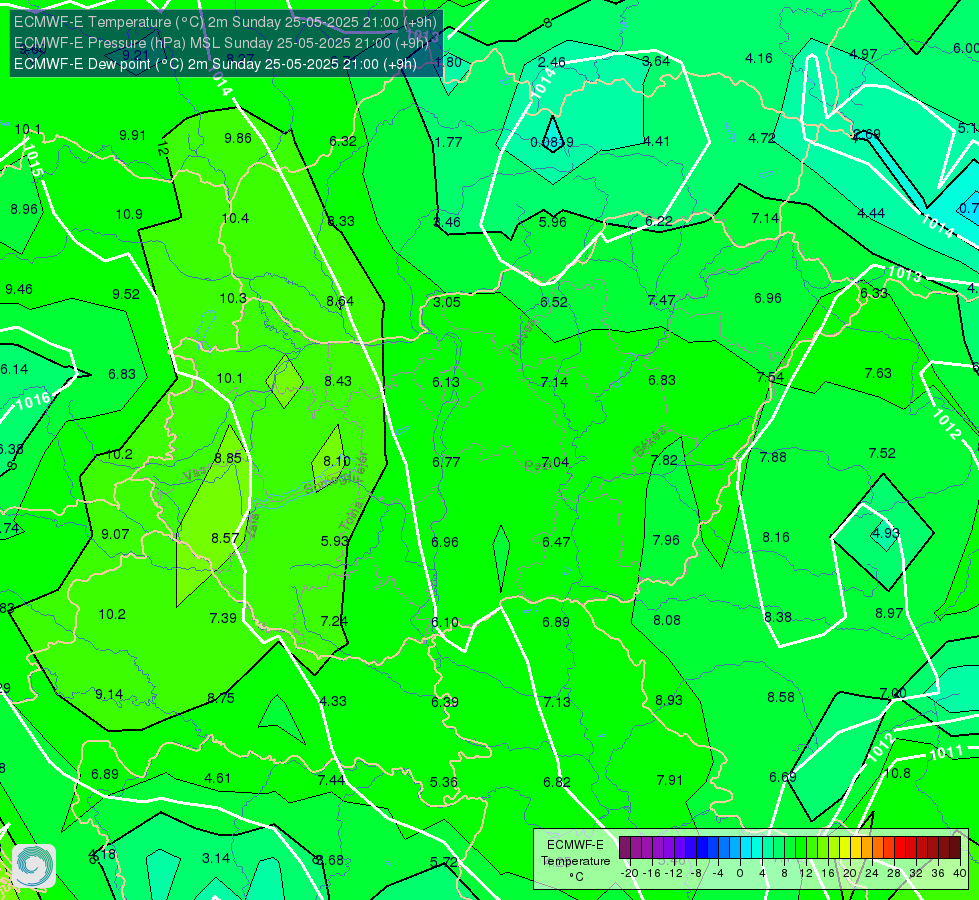Click the 4.41 dew point value

tap(656, 141)
